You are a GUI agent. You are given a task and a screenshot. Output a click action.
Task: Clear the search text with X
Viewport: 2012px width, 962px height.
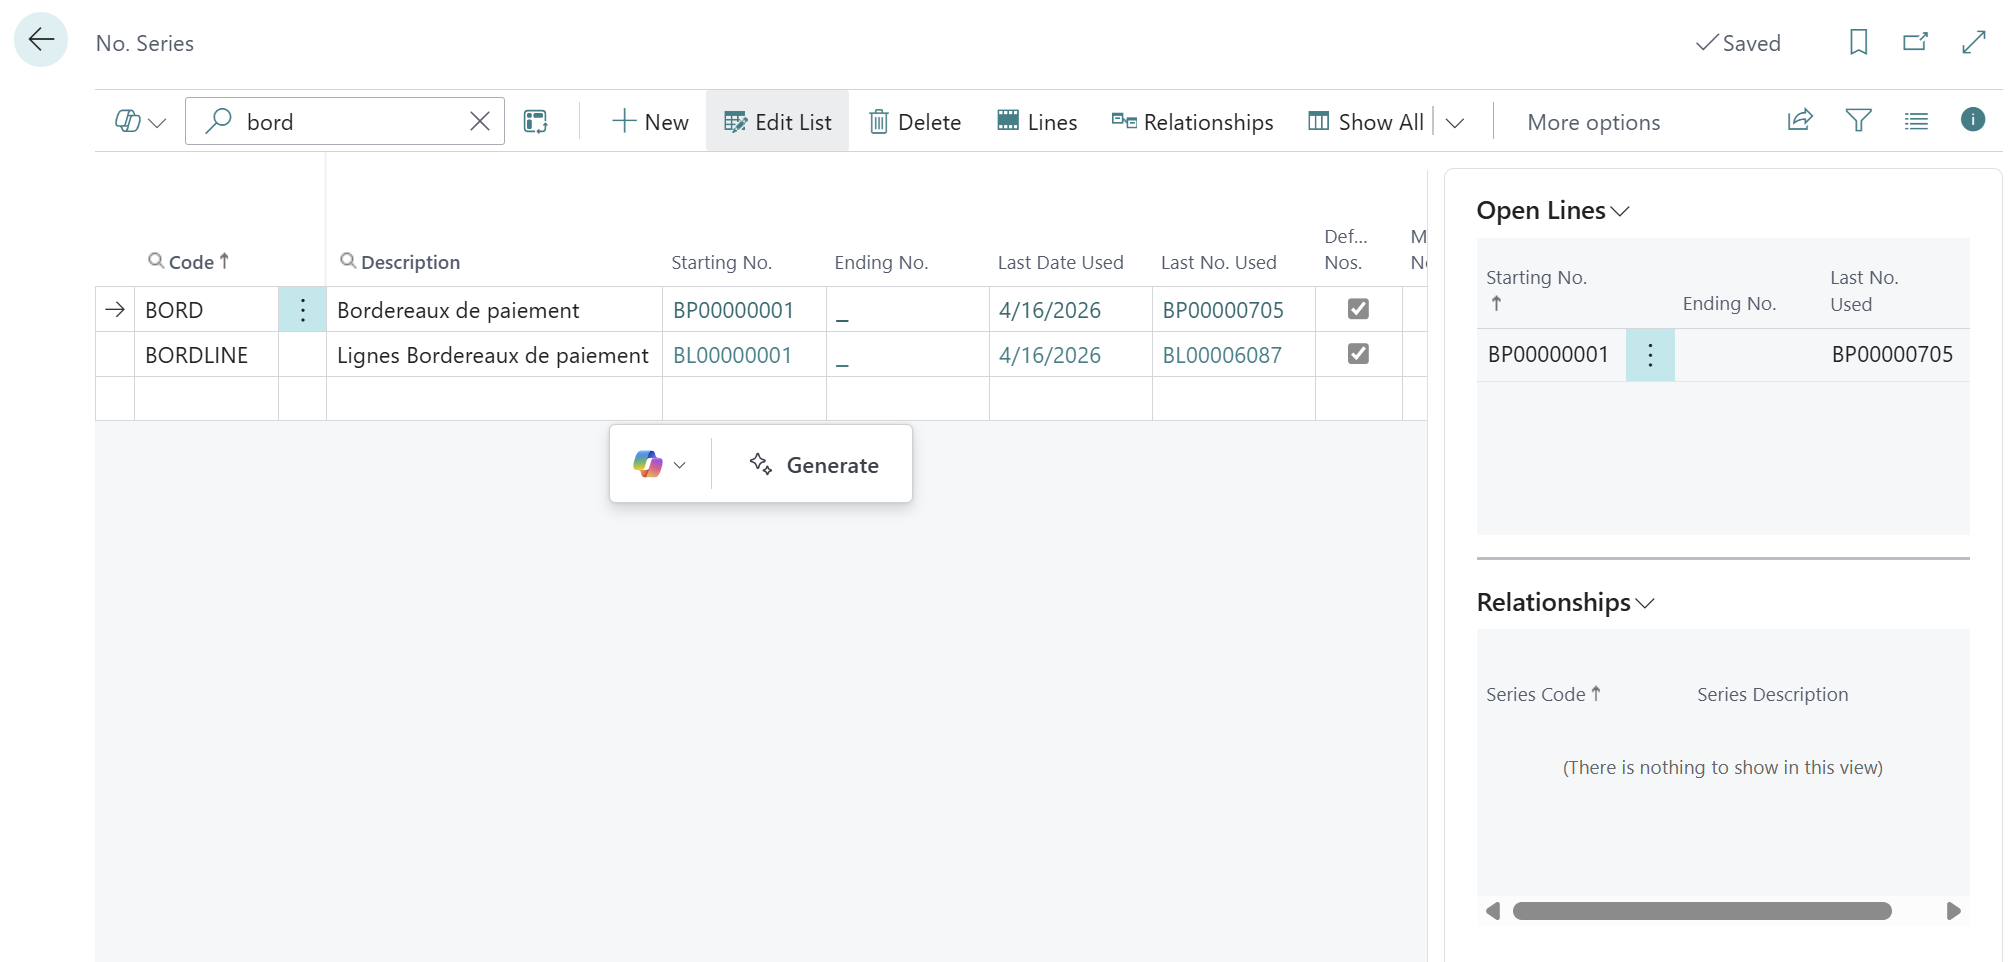tap(480, 121)
